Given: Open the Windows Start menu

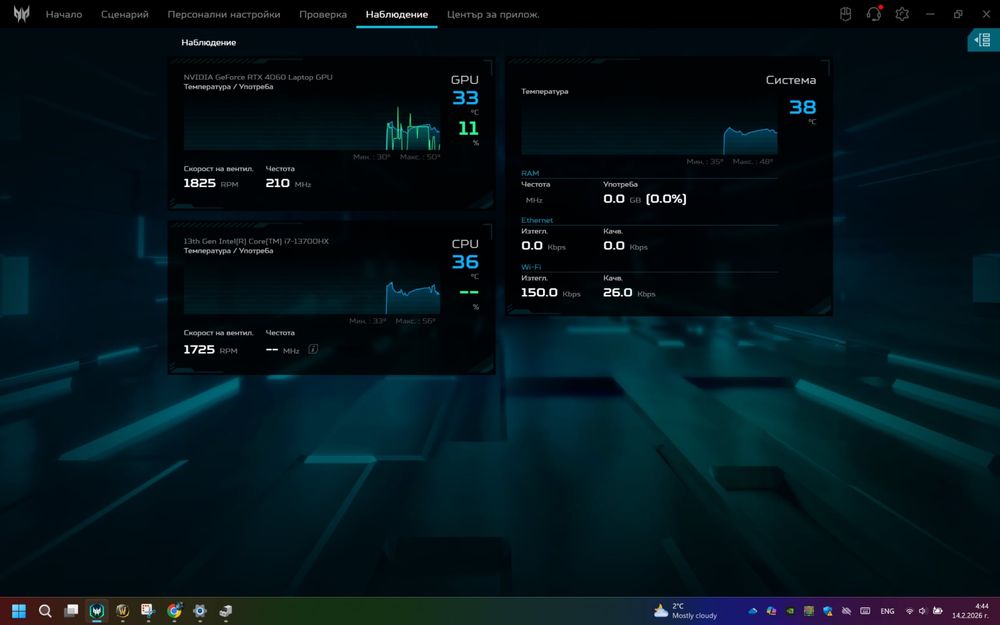Looking at the screenshot, I should click(x=19, y=611).
